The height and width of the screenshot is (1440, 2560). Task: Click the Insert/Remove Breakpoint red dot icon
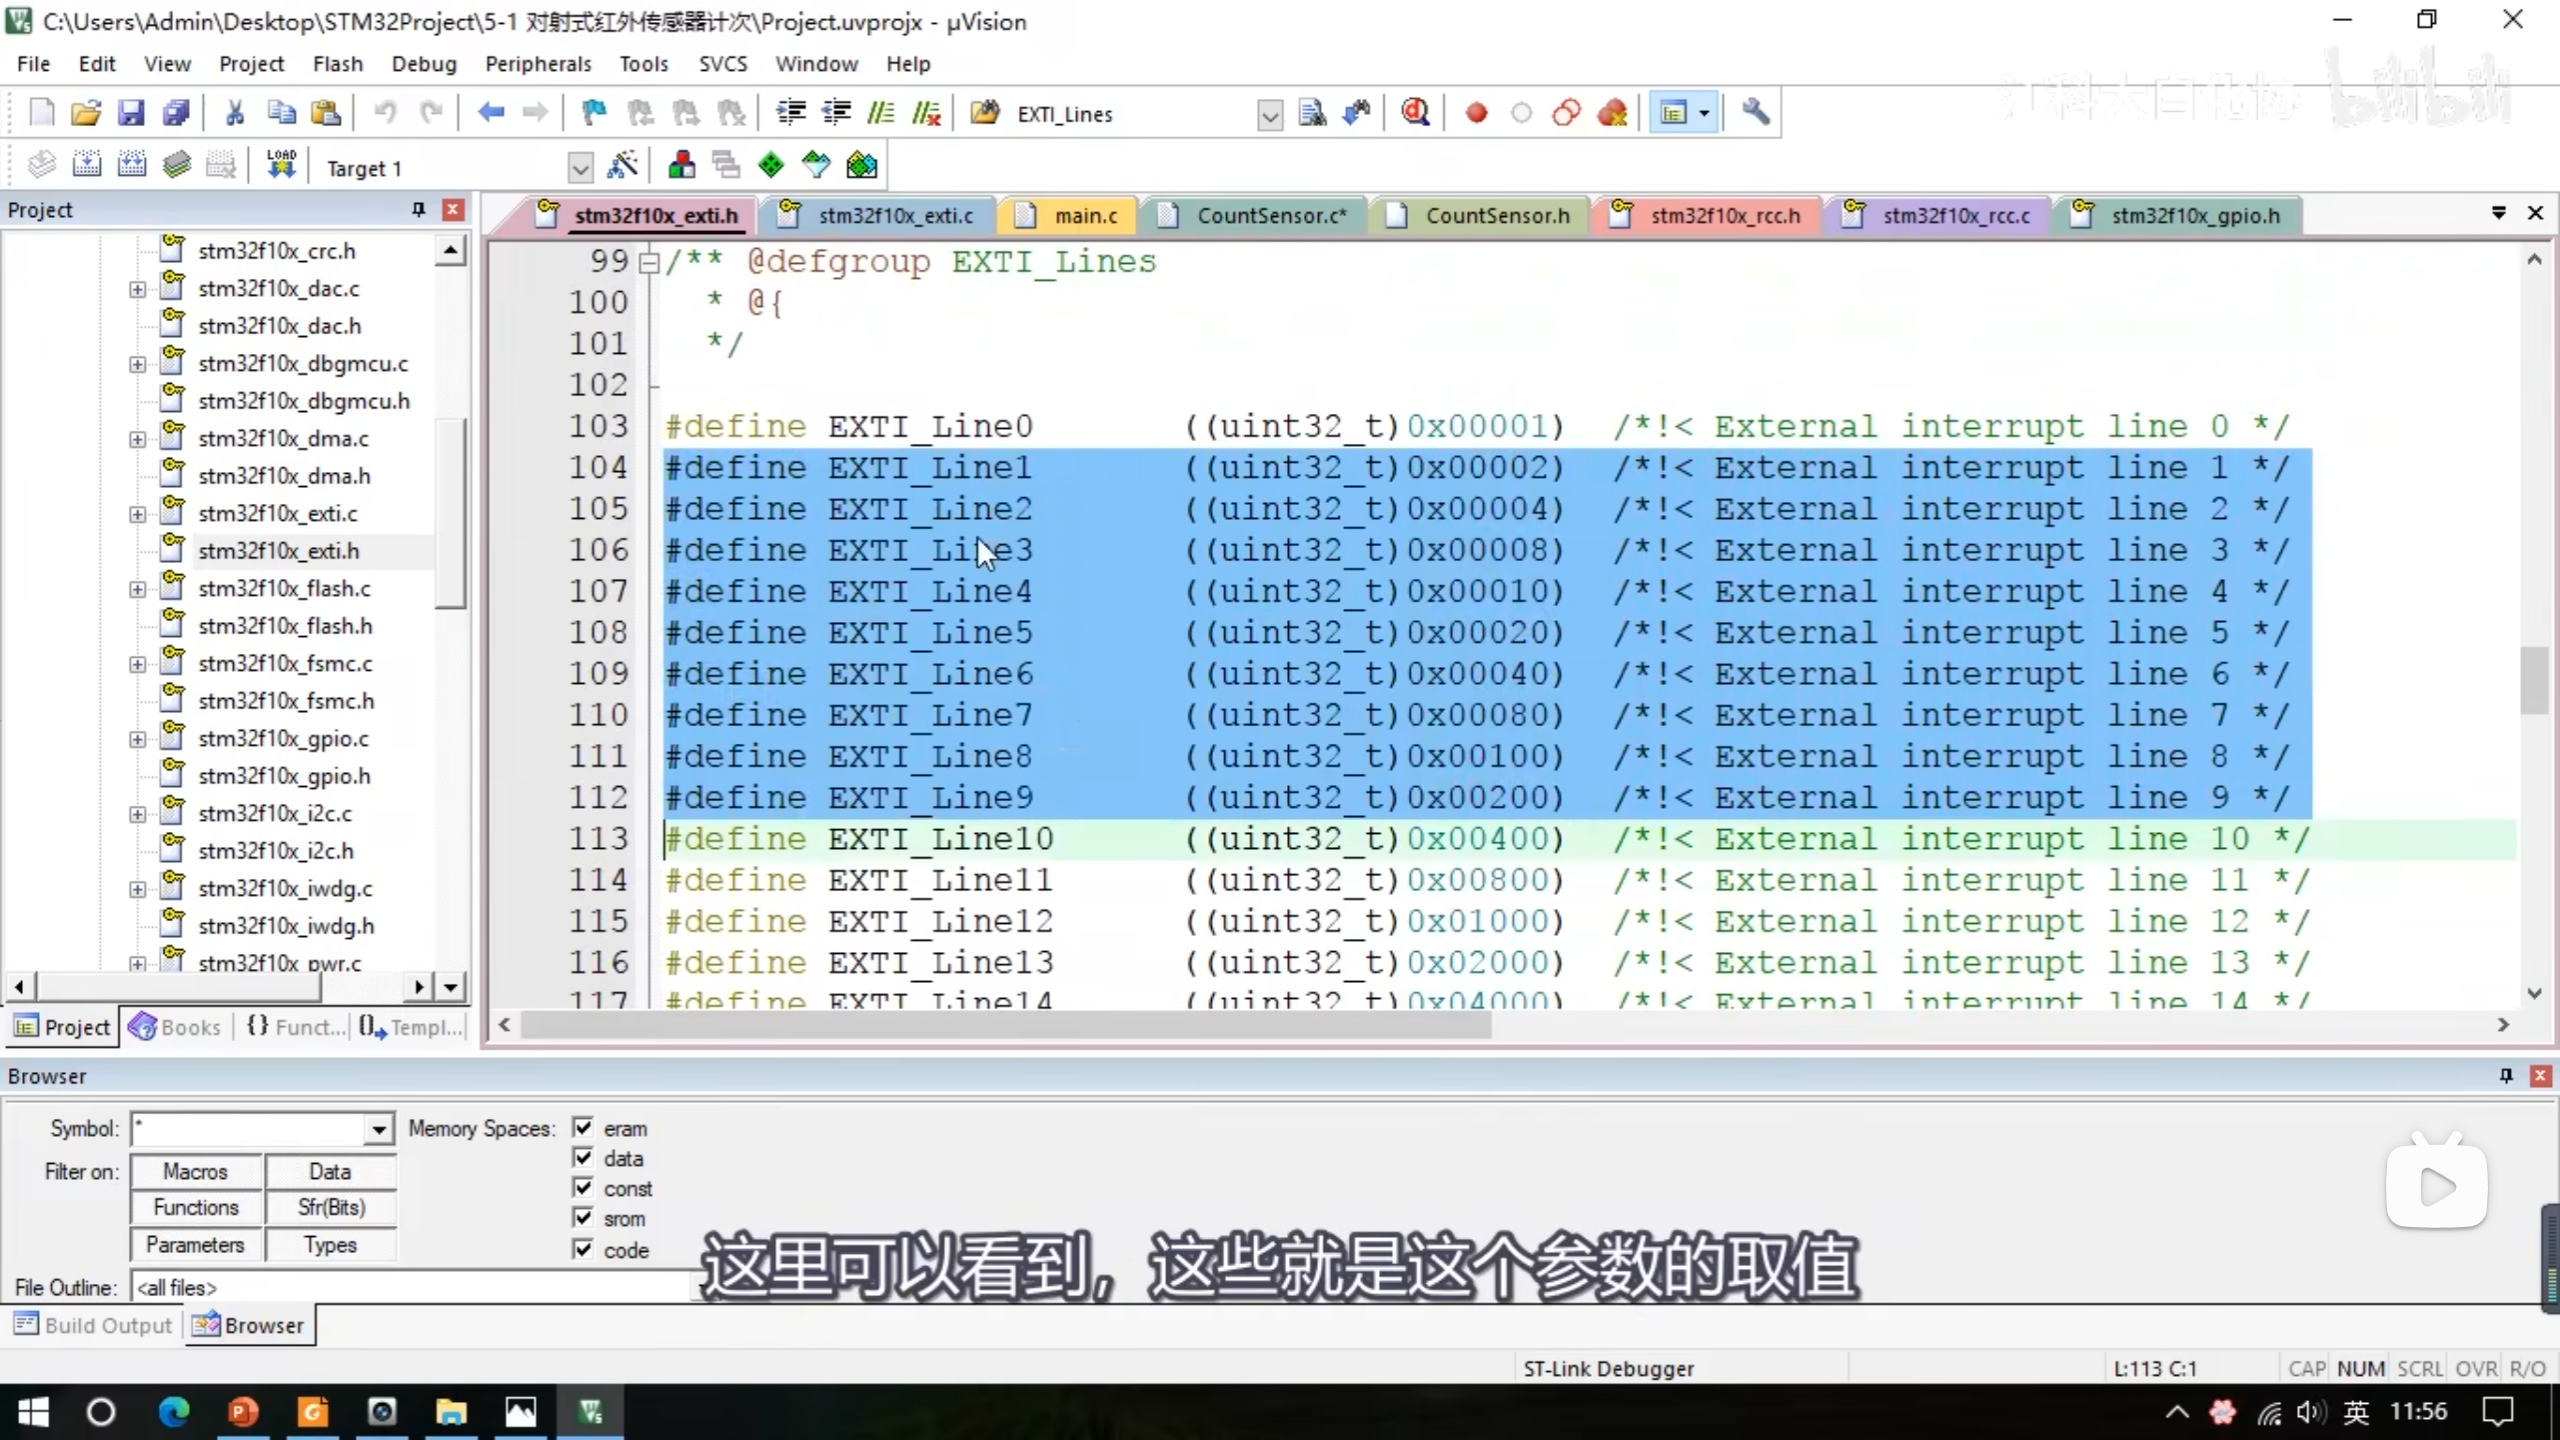(1476, 113)
